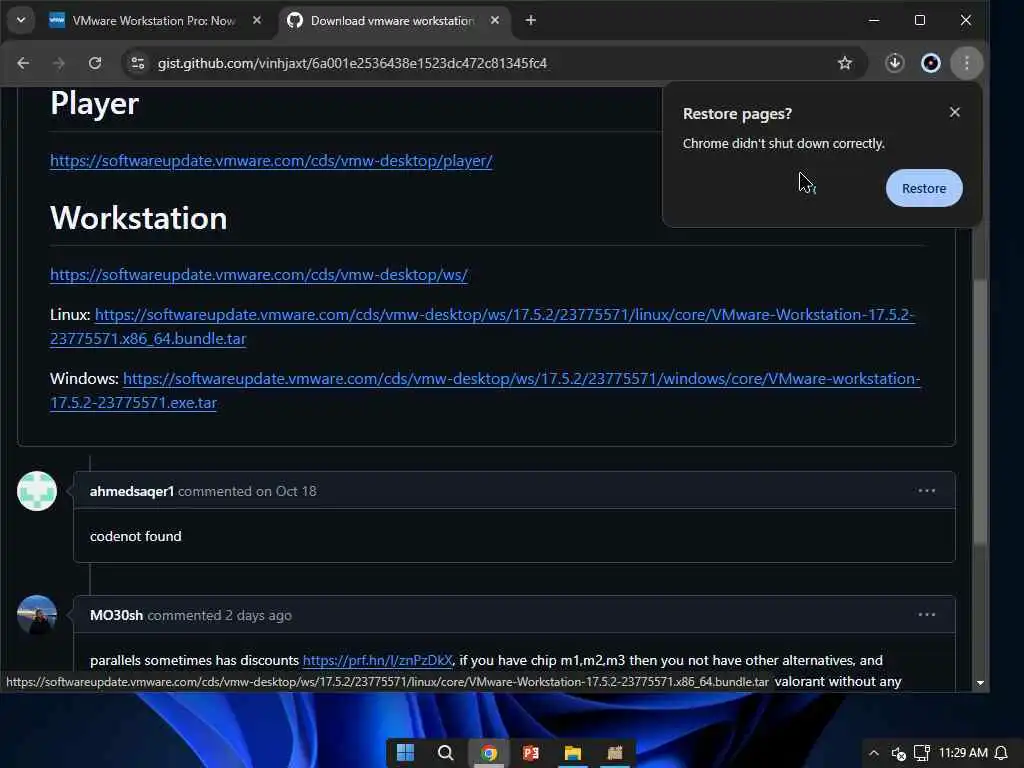This screenshot has width=1024, height=768.
Task: Click the 'codenot found' comment text
Action: [136, 536]
